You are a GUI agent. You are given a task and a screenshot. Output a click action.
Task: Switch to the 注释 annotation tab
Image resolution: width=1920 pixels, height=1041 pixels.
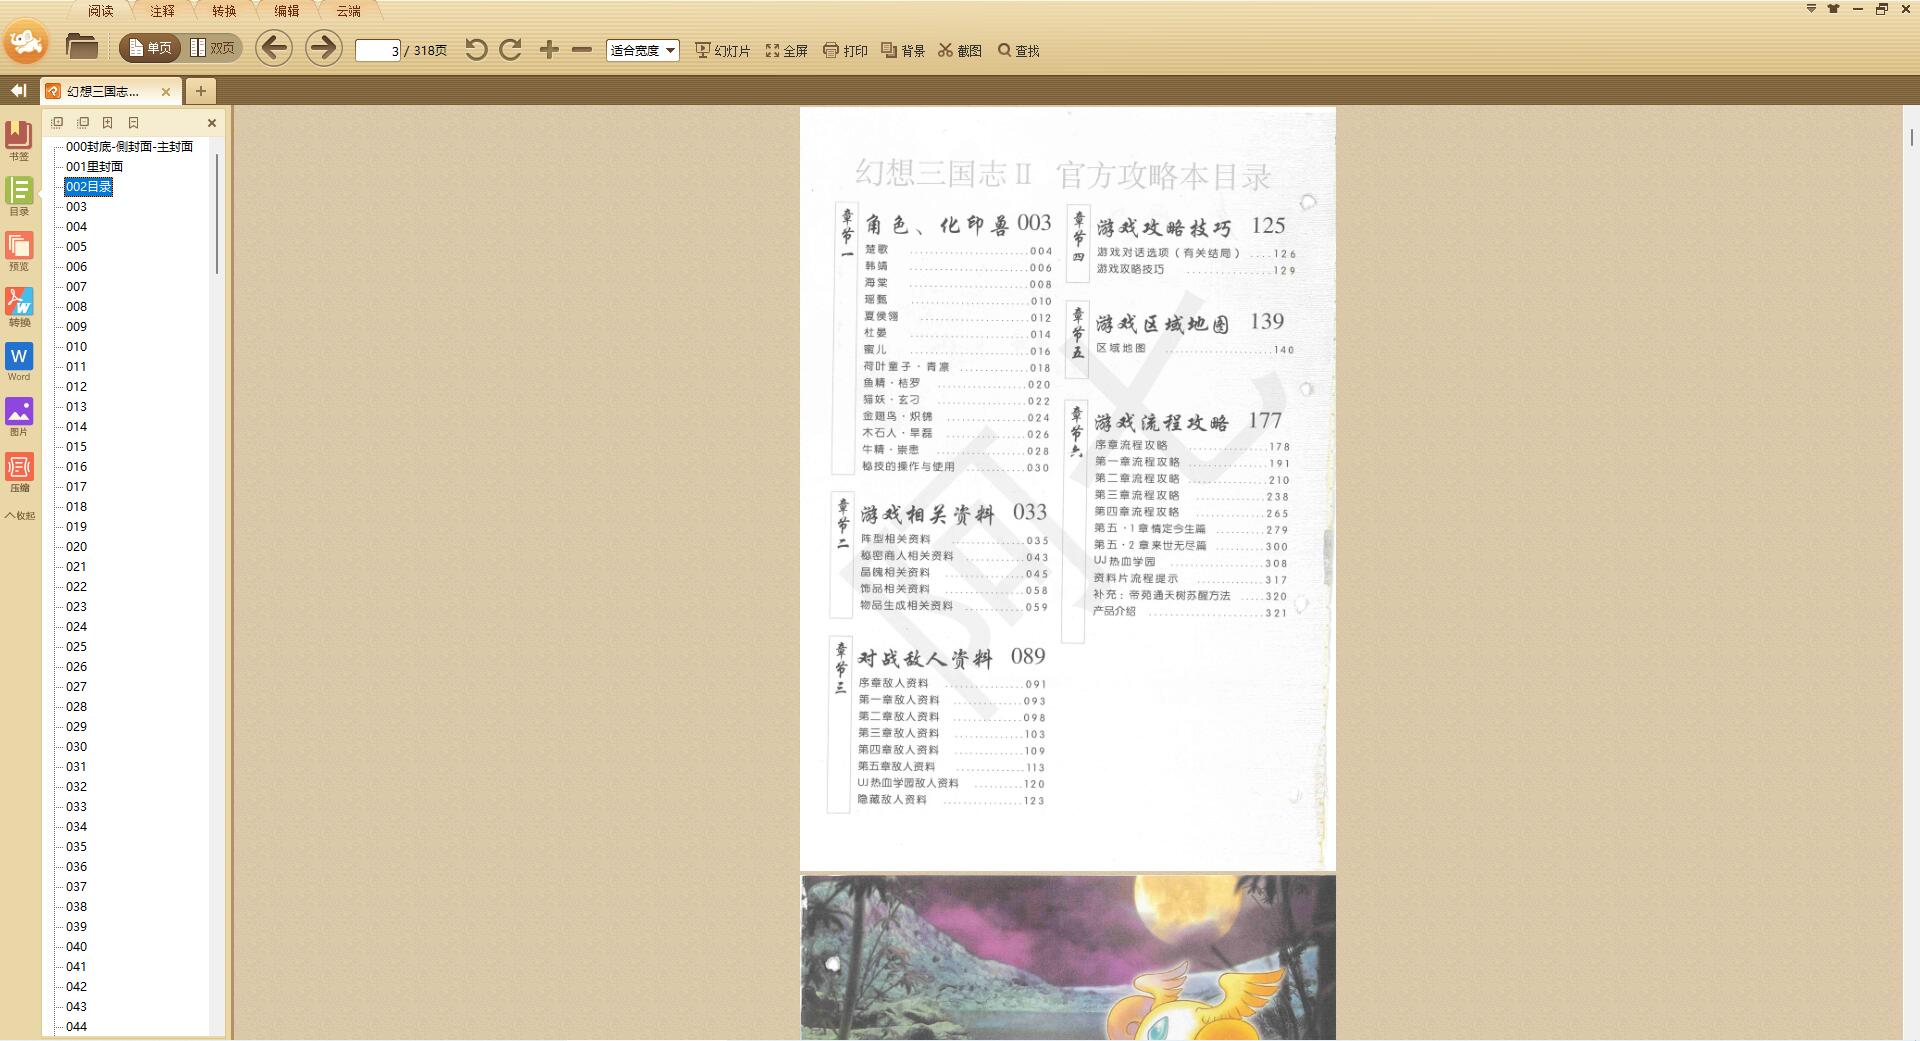pos(163,10)
